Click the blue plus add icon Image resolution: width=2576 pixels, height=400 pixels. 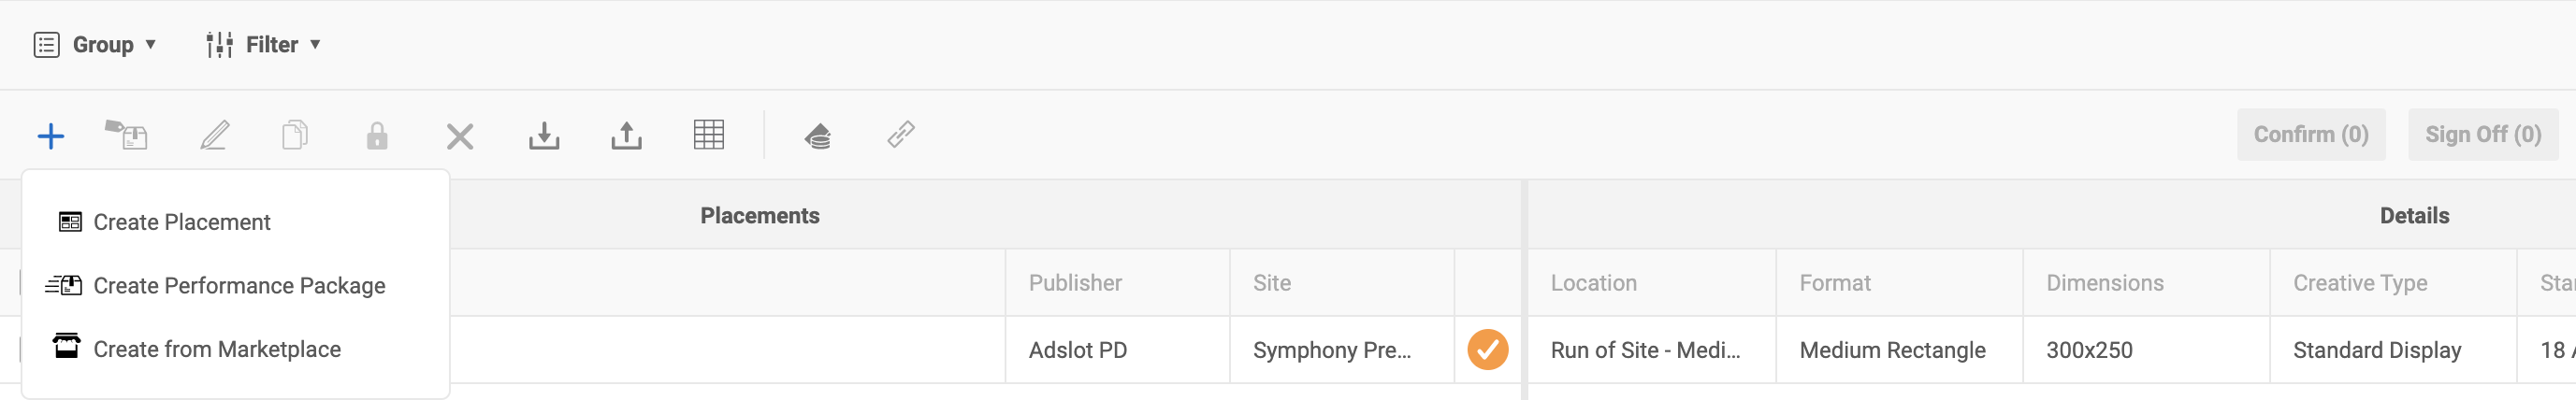pyautogui.click(x=50, y=136)
